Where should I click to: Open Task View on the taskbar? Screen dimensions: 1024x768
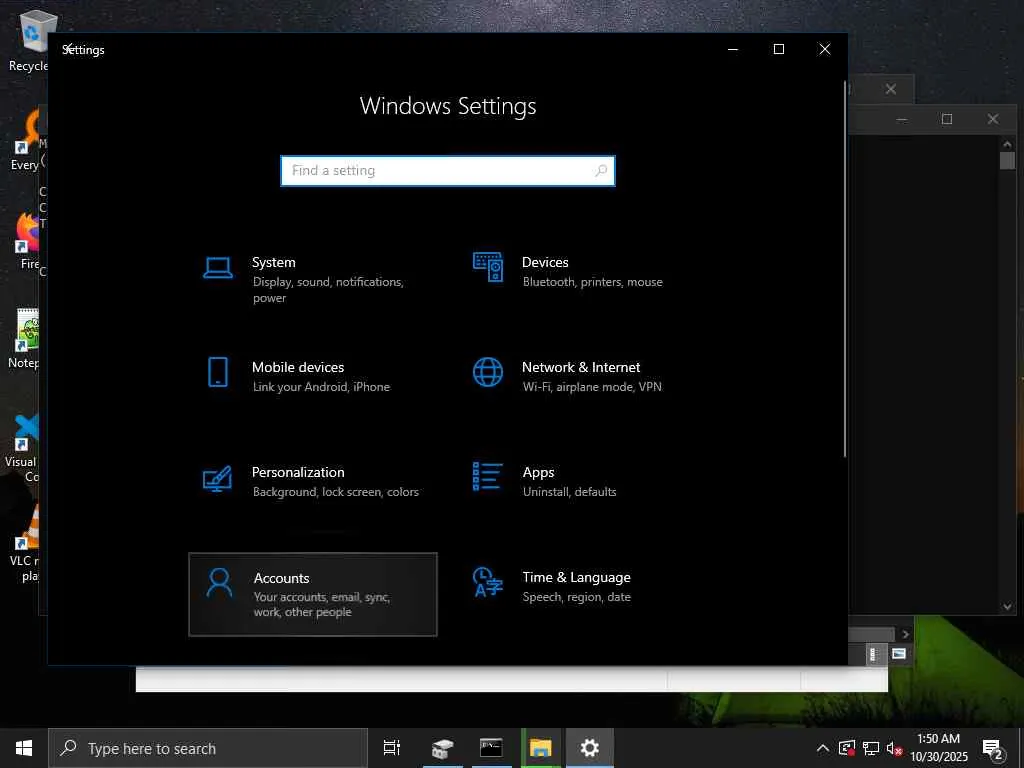pyautogui.click(x=392, y=748)
